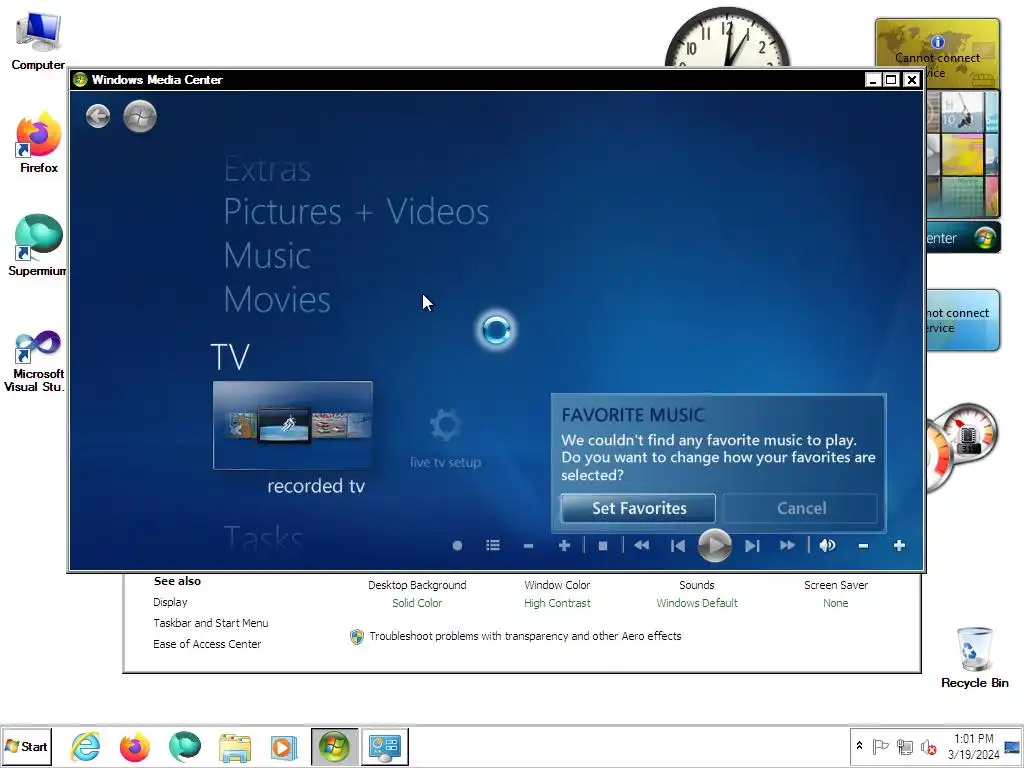The width and height of the screenshot is (1024, 768).
Task: Mute audio with the speaker icon
Action: pos(827,545)
